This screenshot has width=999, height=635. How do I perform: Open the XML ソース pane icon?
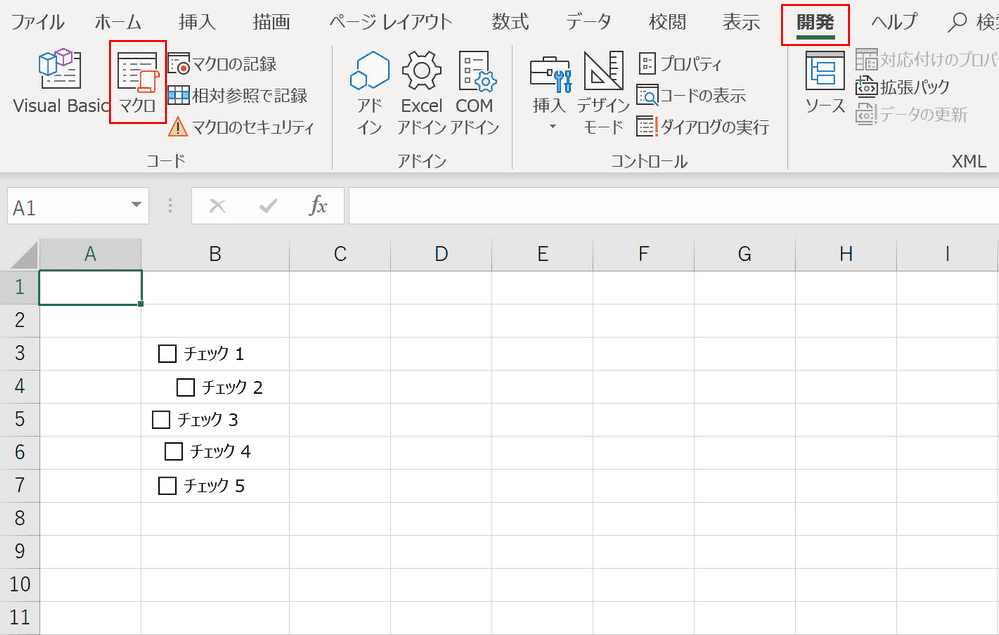click(824, 71)
